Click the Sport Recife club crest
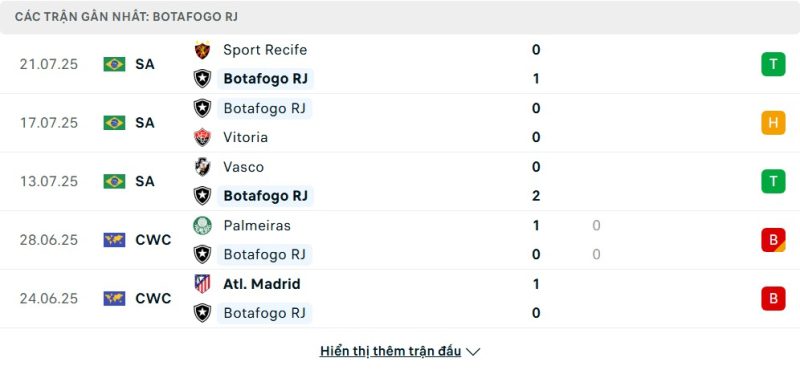This screenshot has height=374, width=800. 202,50
